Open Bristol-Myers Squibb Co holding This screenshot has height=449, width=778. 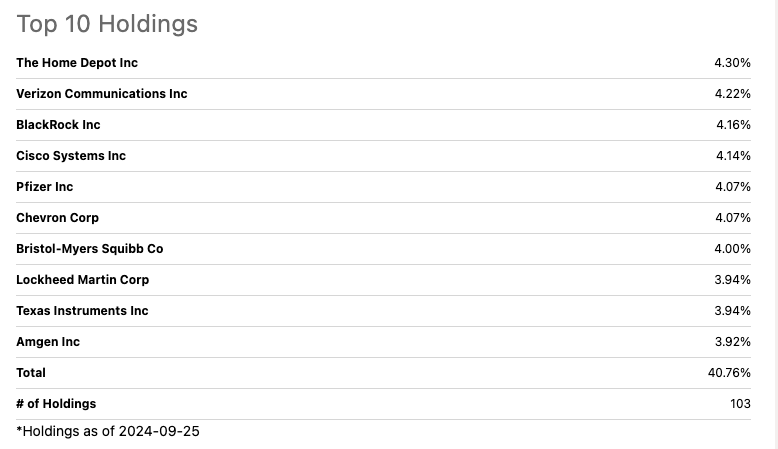click(x=90, y=249)
